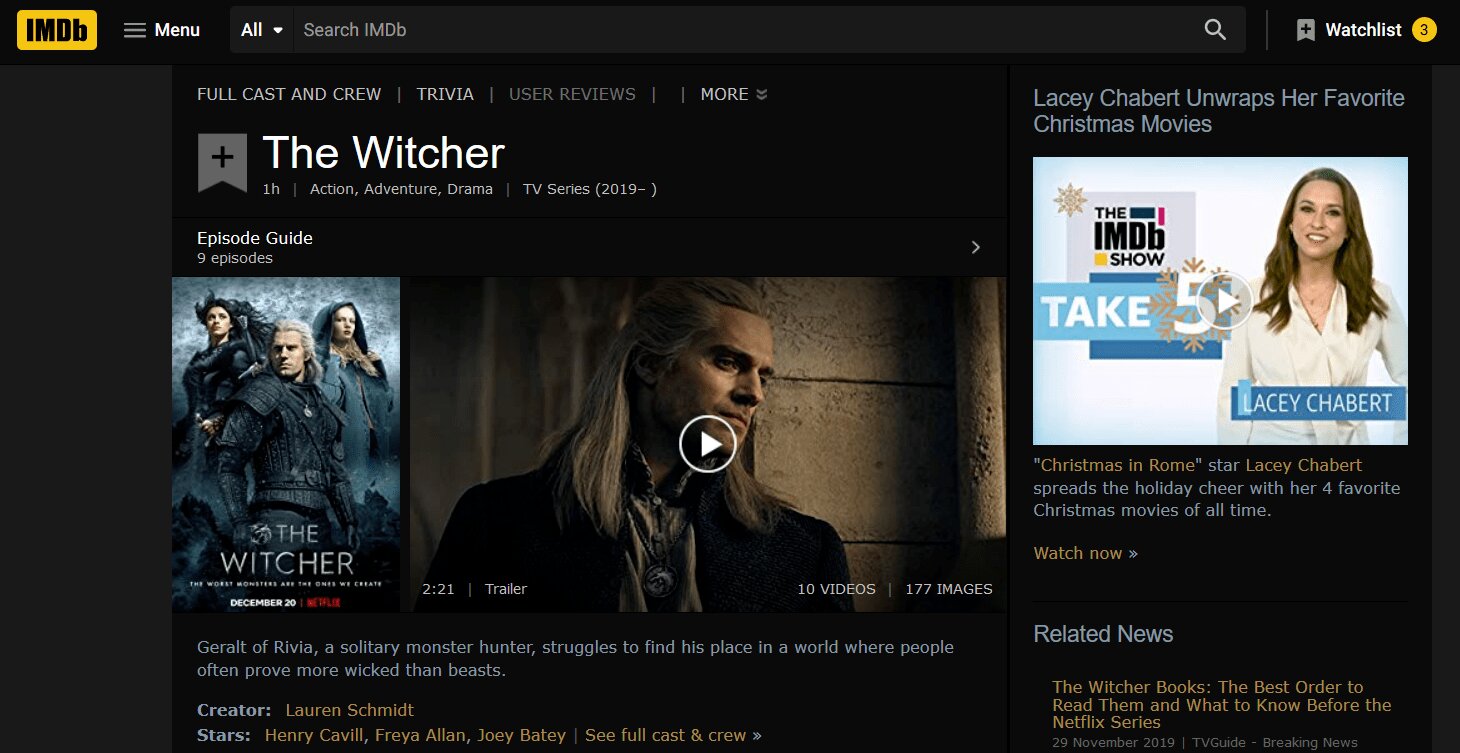Open the Episode Guide via chevron arrow
Screen dimensions: 1460x753
975,247
